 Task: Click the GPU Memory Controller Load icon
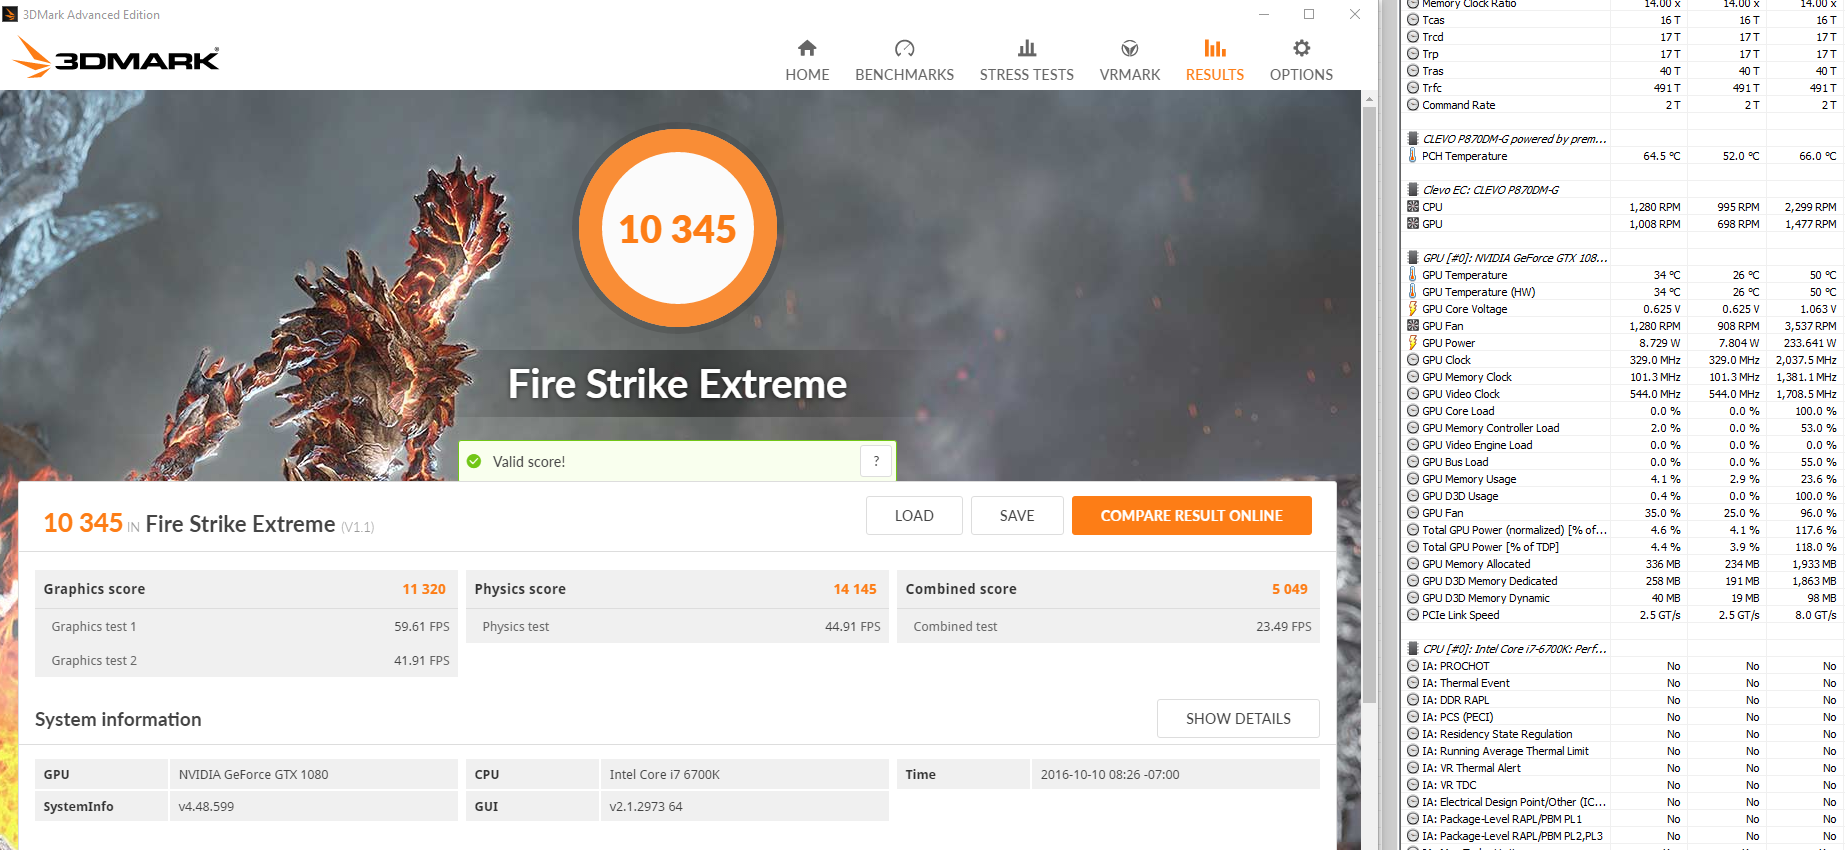[x=1413, y=427]
